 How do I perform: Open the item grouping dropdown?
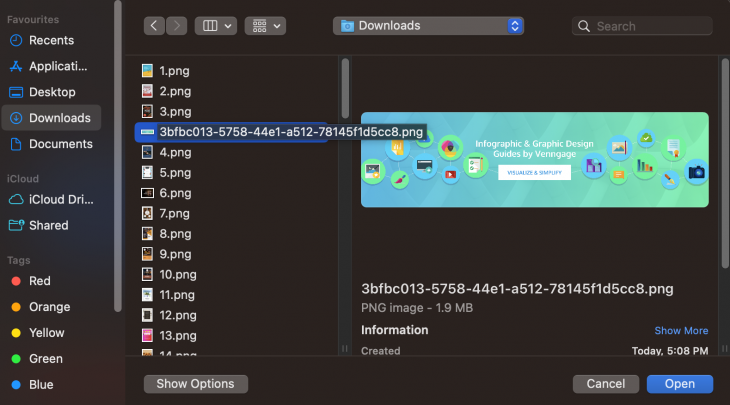tap(265, 26)
